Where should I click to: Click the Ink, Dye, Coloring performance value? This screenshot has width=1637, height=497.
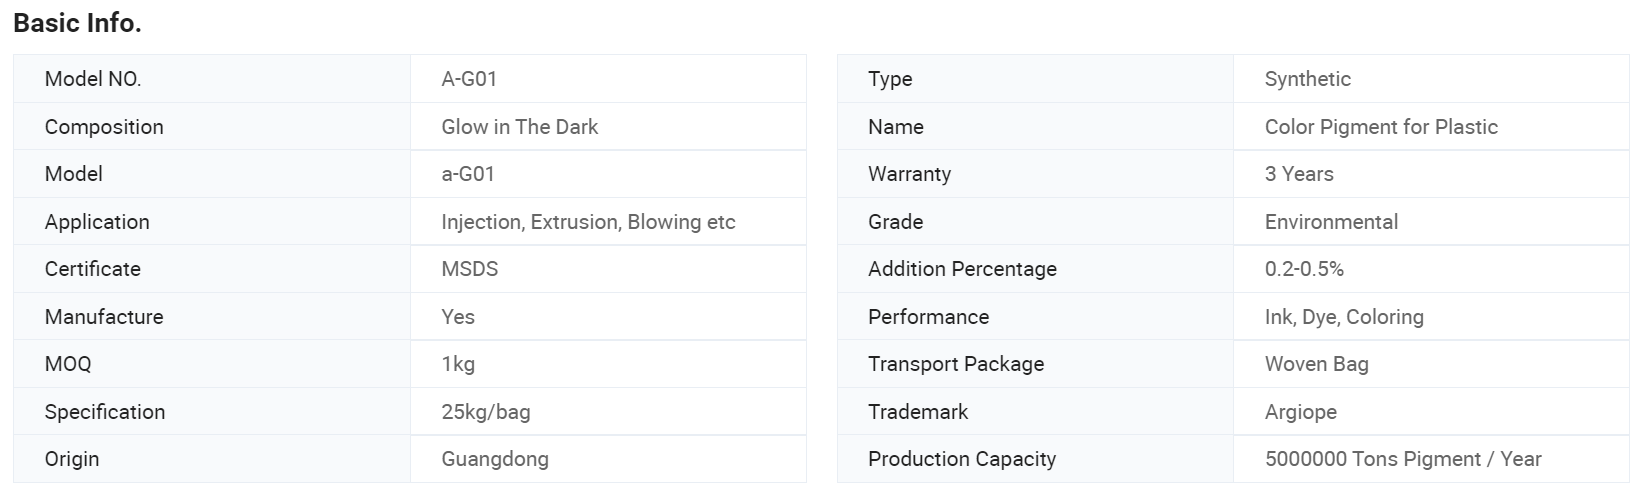pos(1344,317)
